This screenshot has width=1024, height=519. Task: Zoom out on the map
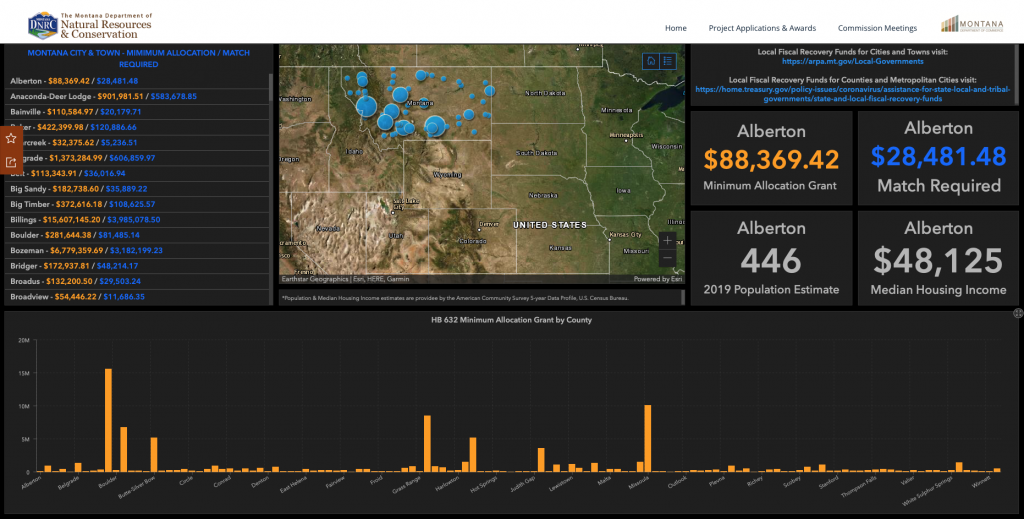coord(667,258)
